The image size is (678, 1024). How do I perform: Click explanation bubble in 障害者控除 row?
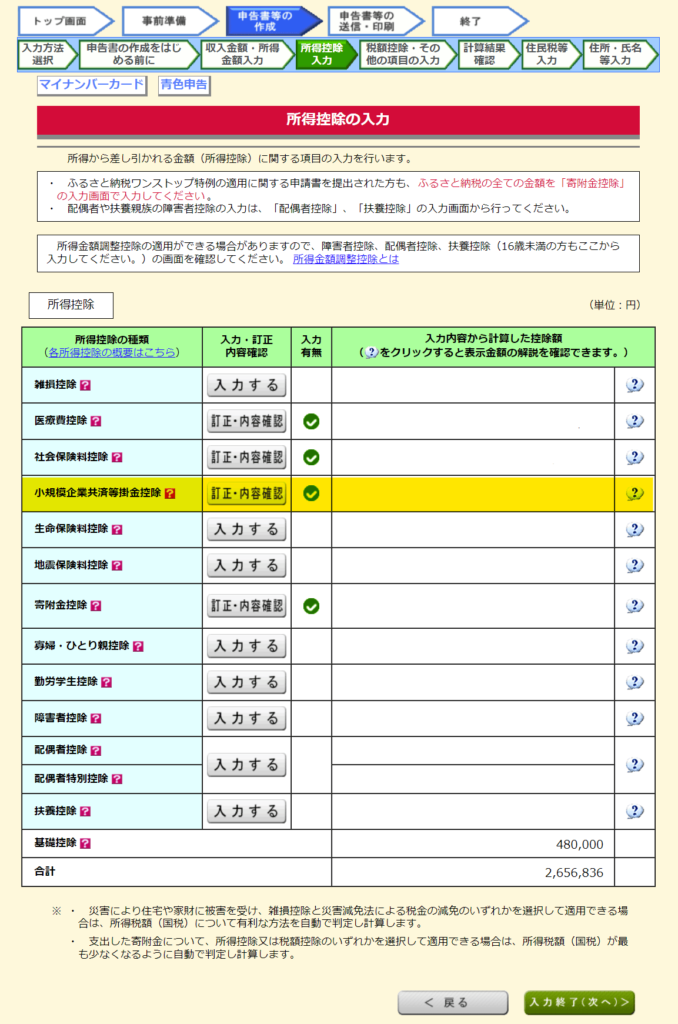click(x=634, y=718)
